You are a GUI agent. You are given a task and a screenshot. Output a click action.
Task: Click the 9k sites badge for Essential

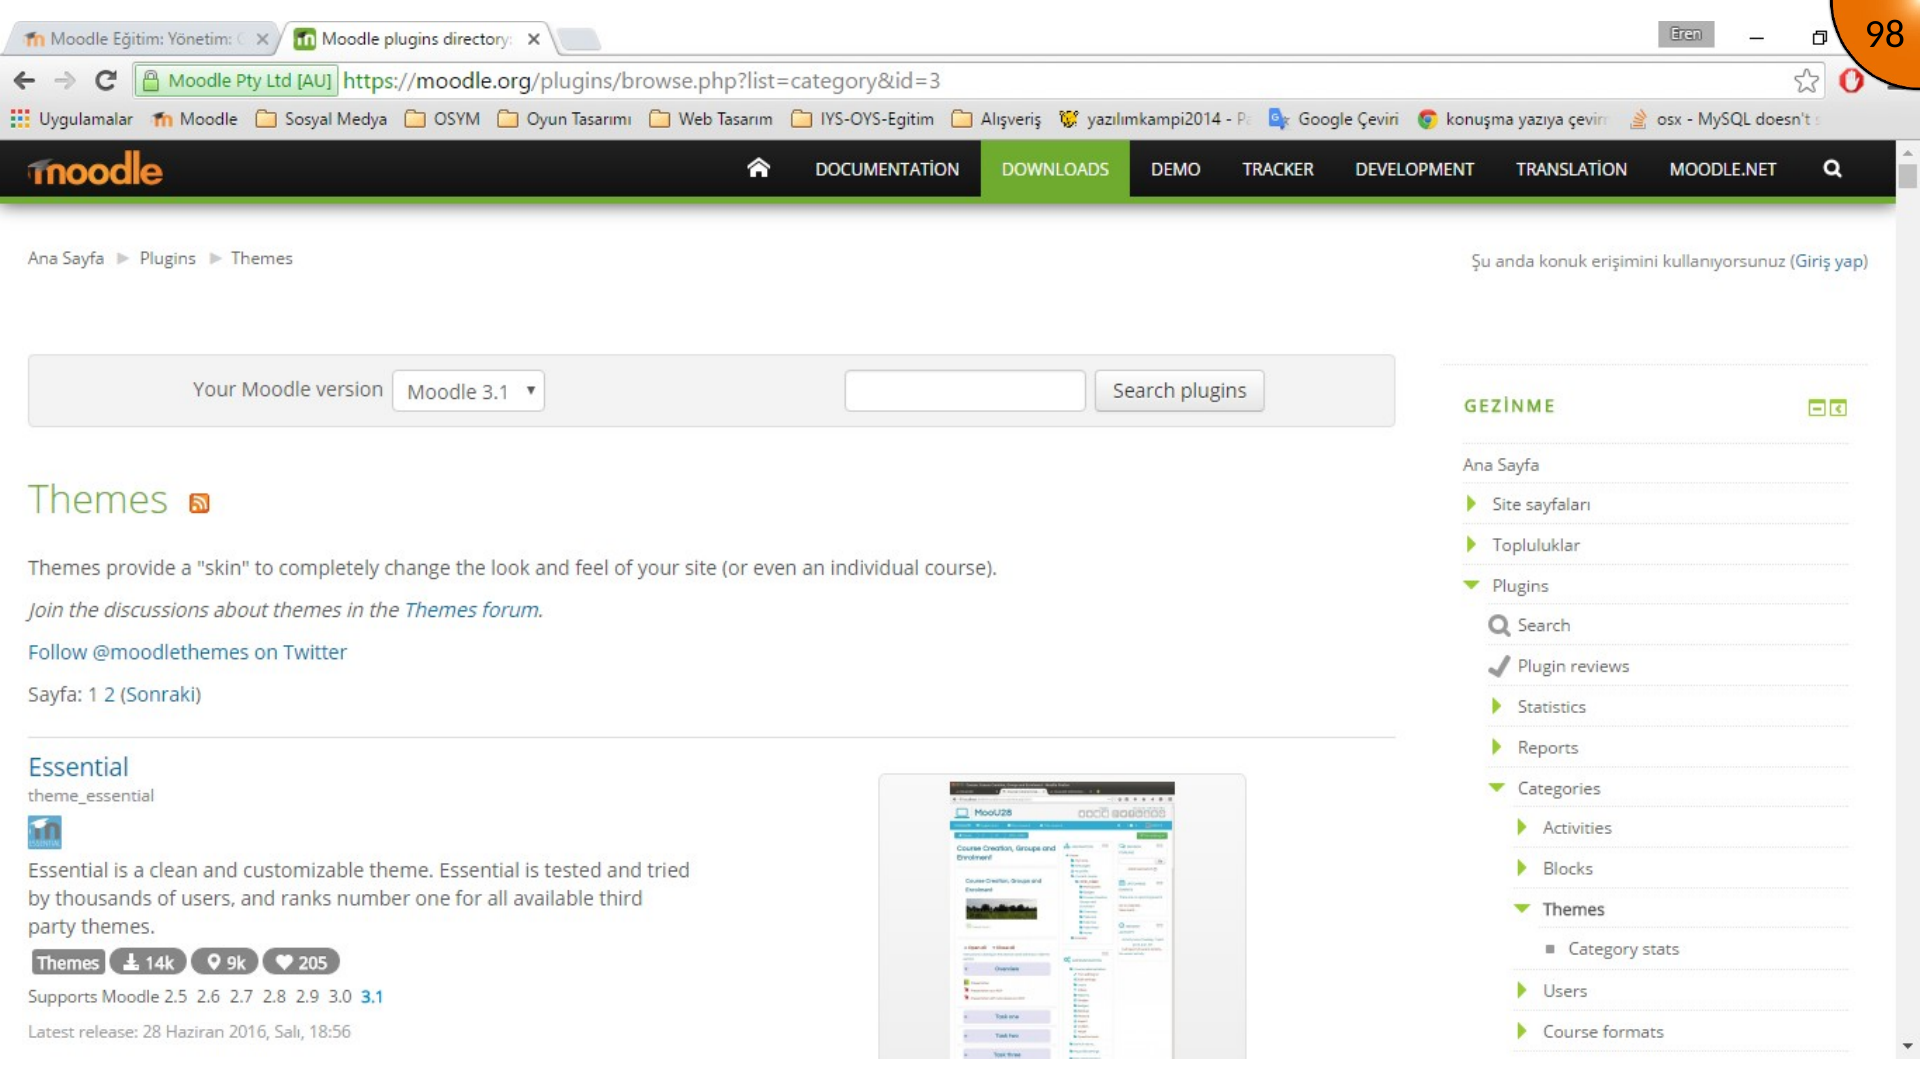pos(225,962)
